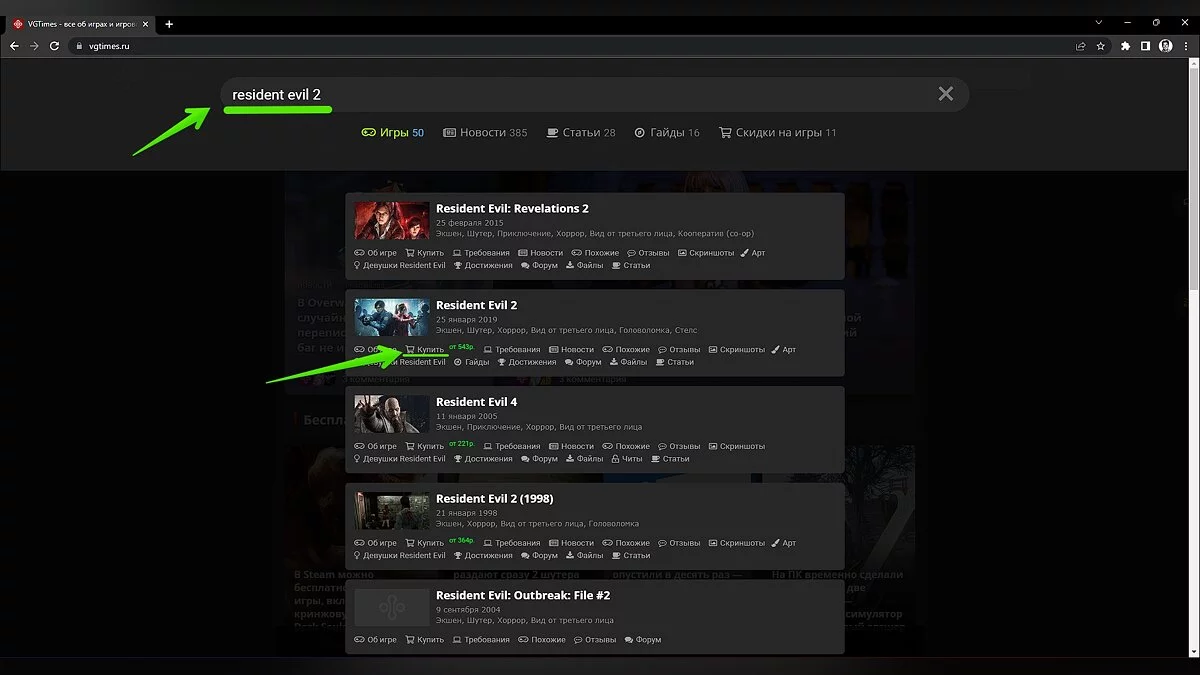Screen dimensions: 1200x675
Task: Switch to the Новости 385 tab
Action: coord(485,132)
